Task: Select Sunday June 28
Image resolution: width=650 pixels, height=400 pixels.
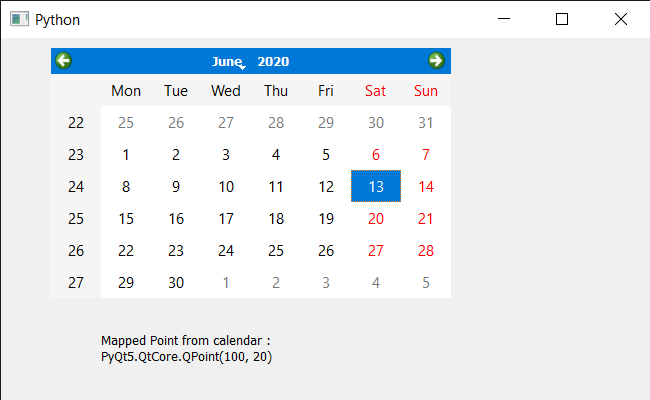Action: pos(426,250)
